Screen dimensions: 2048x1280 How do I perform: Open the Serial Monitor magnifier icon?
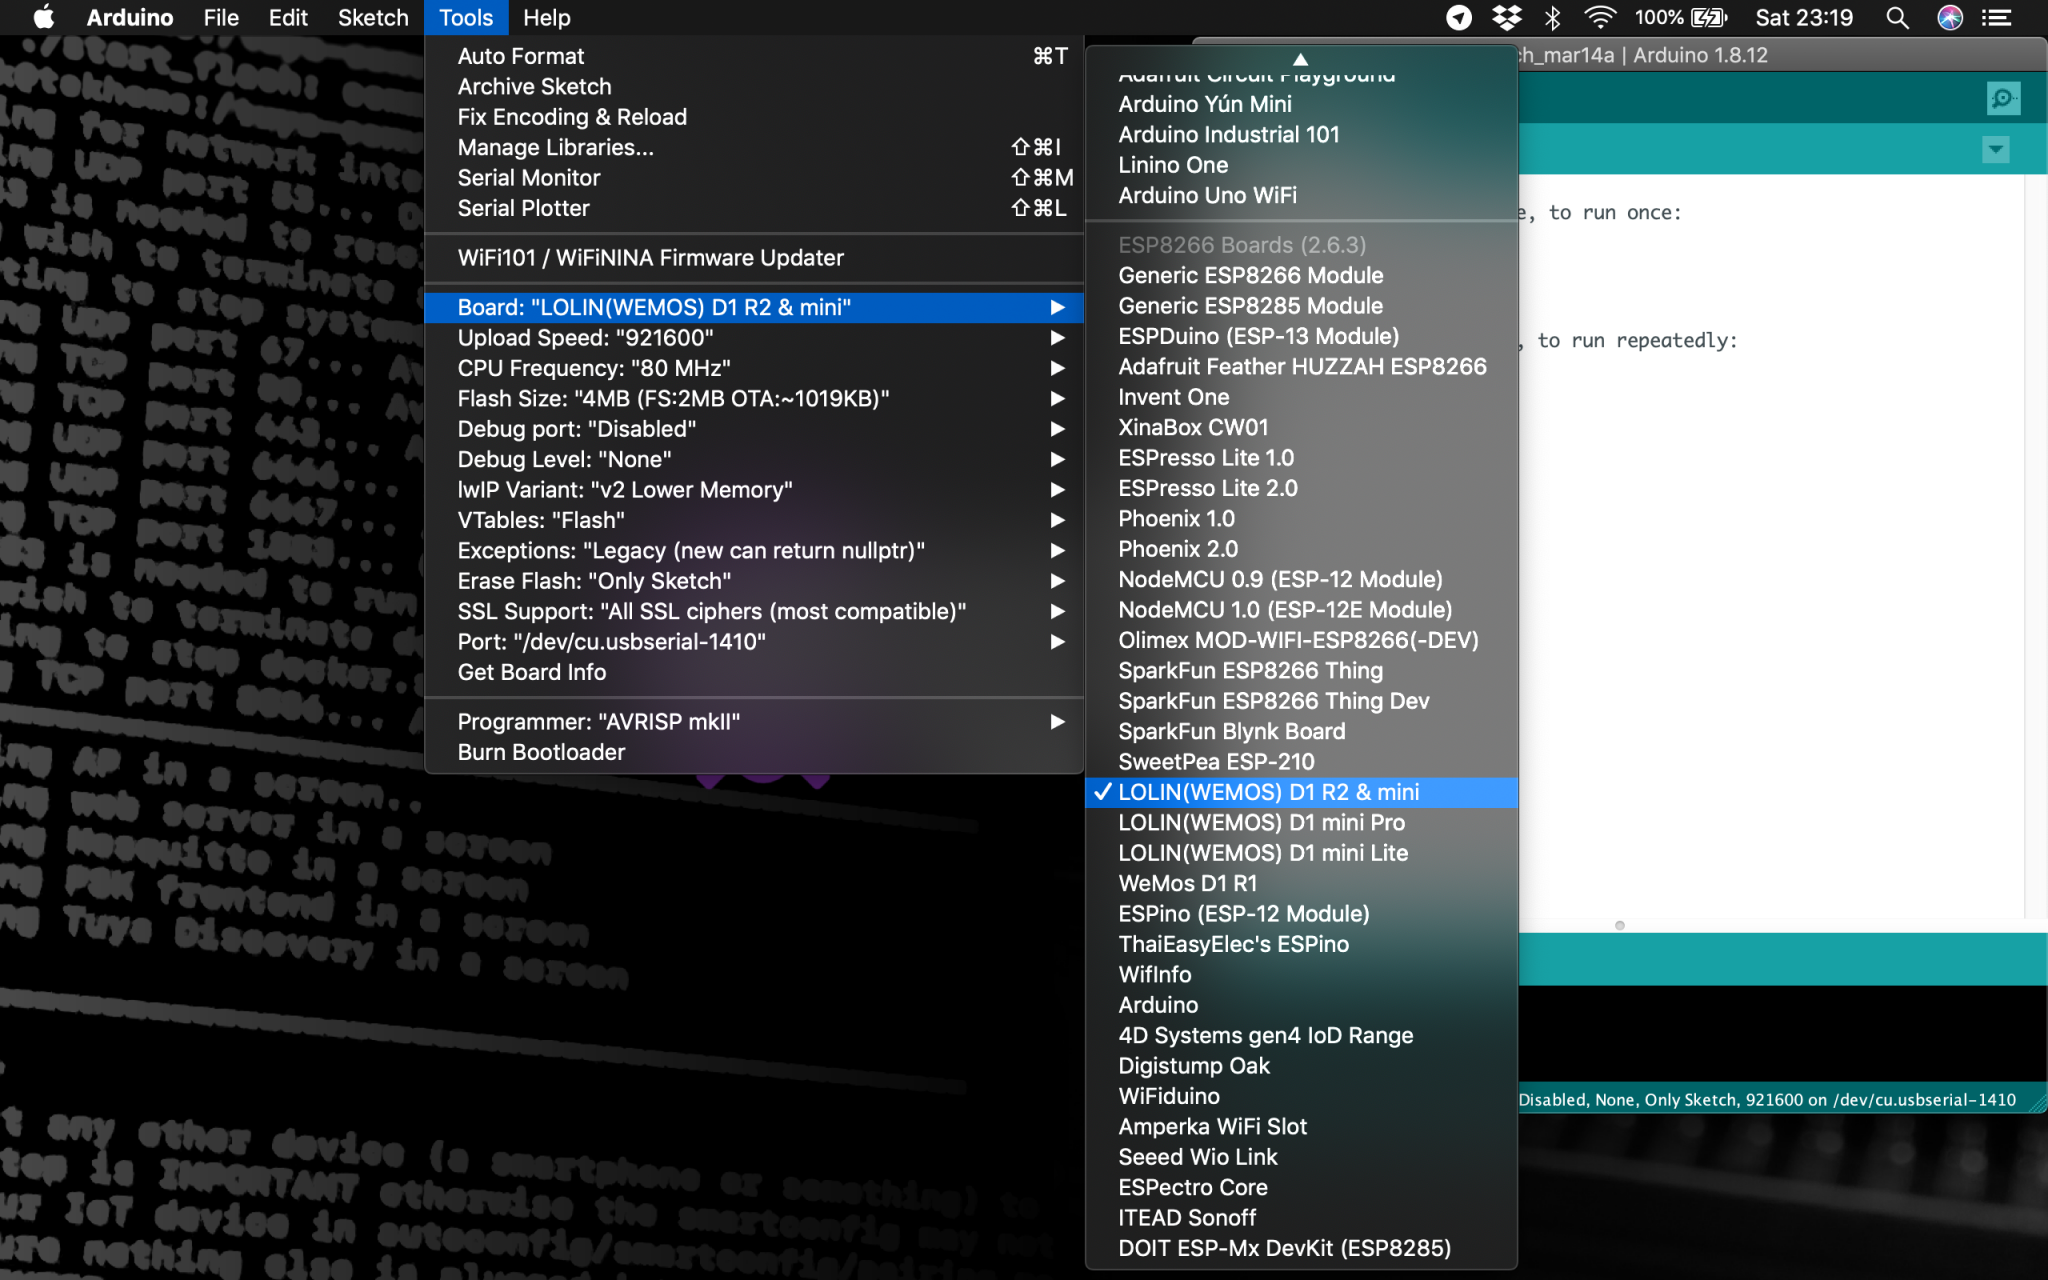[x=2003, y=98]
